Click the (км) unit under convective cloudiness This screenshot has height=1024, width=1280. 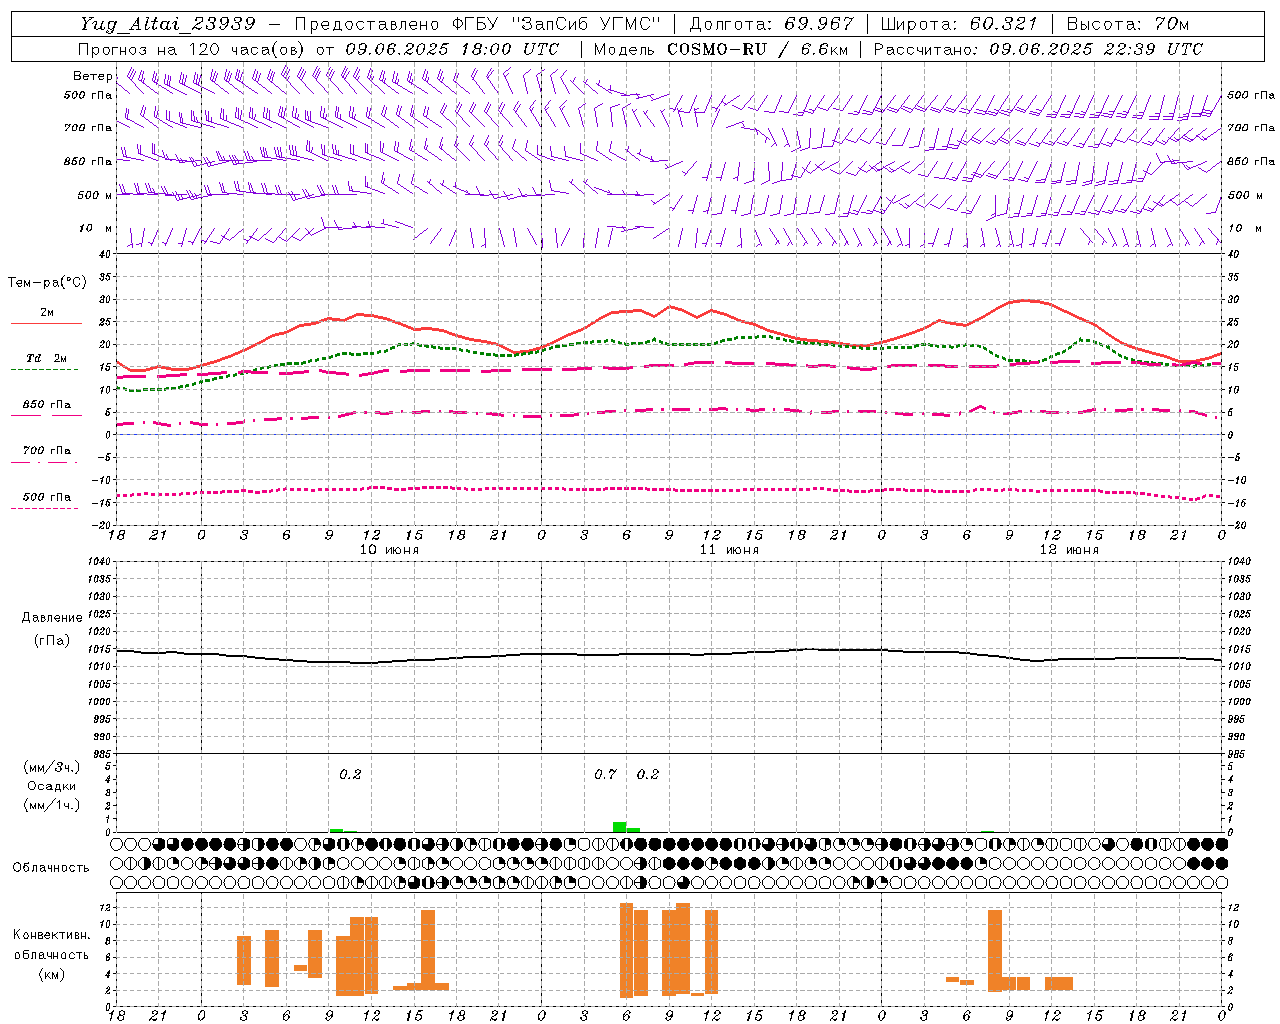click(51, 974)
